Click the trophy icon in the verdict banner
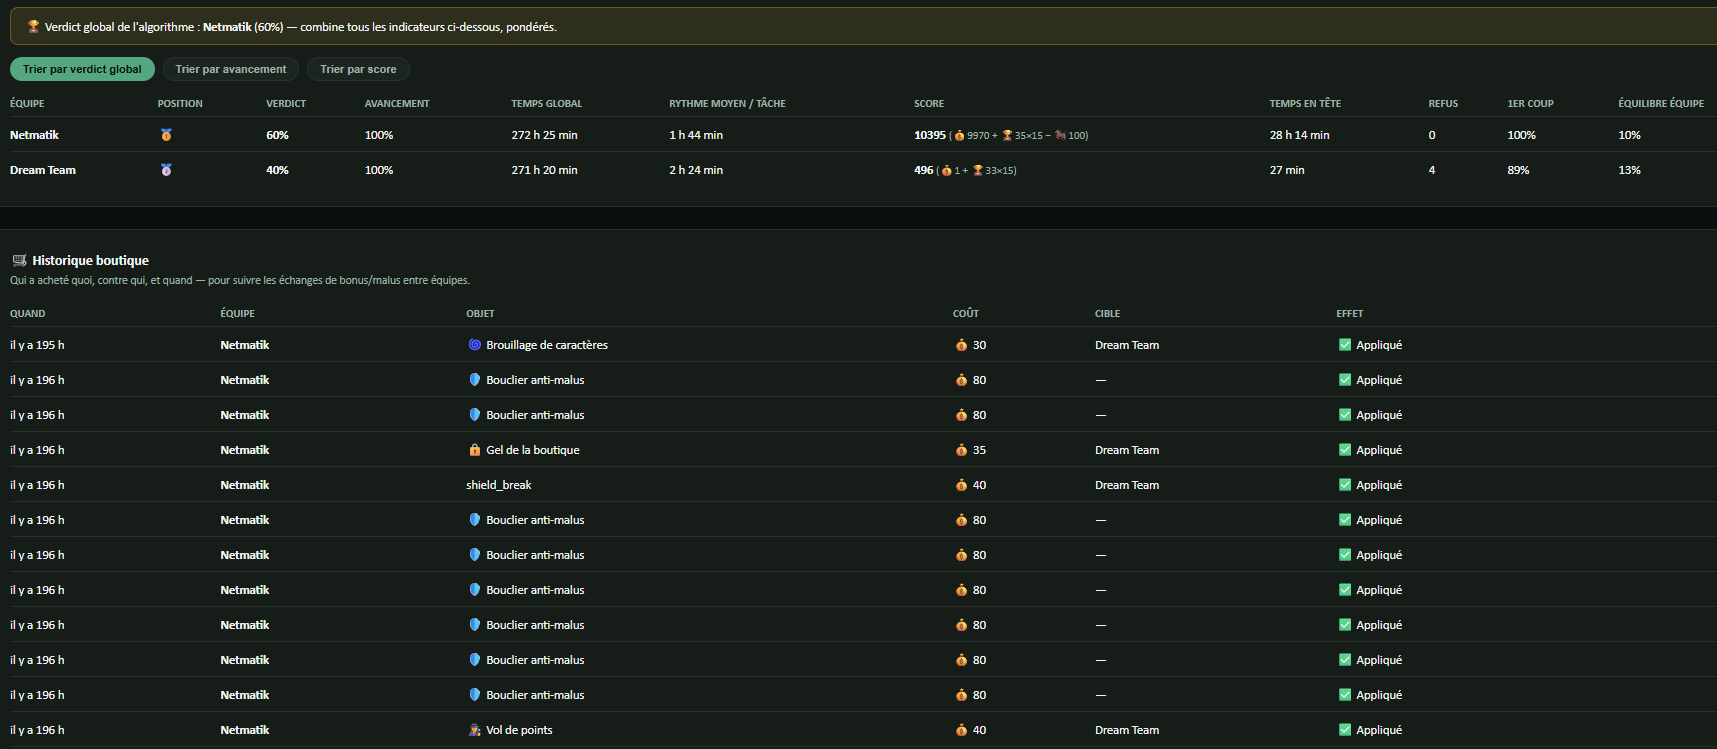The height and width of the screenshot is (749, 1717). [33, 27]
